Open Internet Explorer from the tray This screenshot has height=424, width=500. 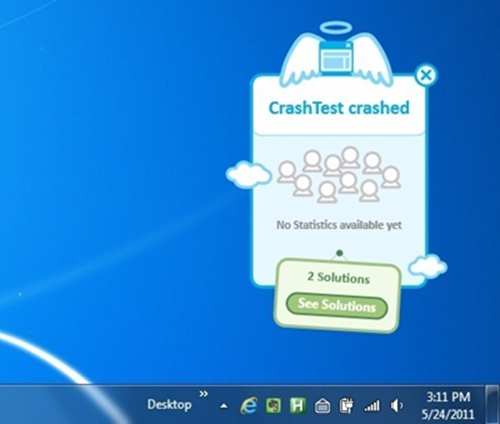(249, 406)
